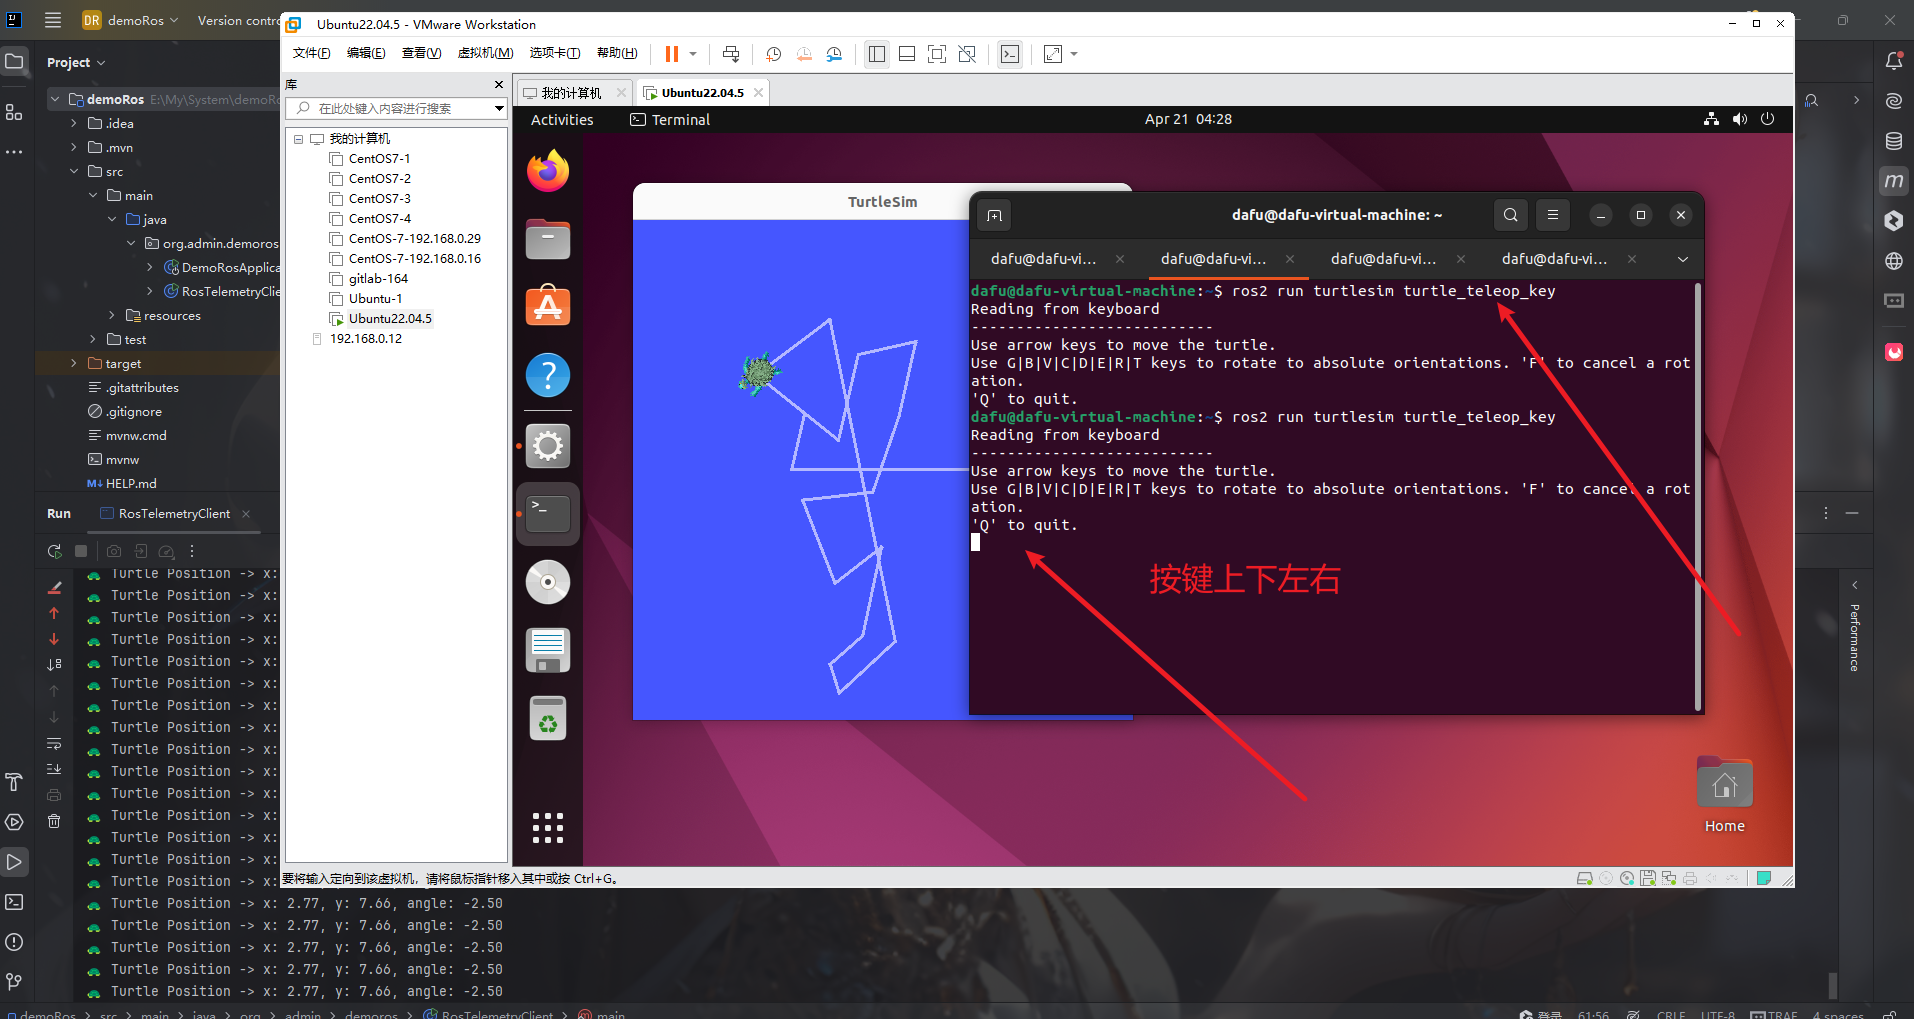Open the VMware 文件(F) menu
Image resolution: width=1914 pixels, height=1019 pixels.
[x=311, y=53]
